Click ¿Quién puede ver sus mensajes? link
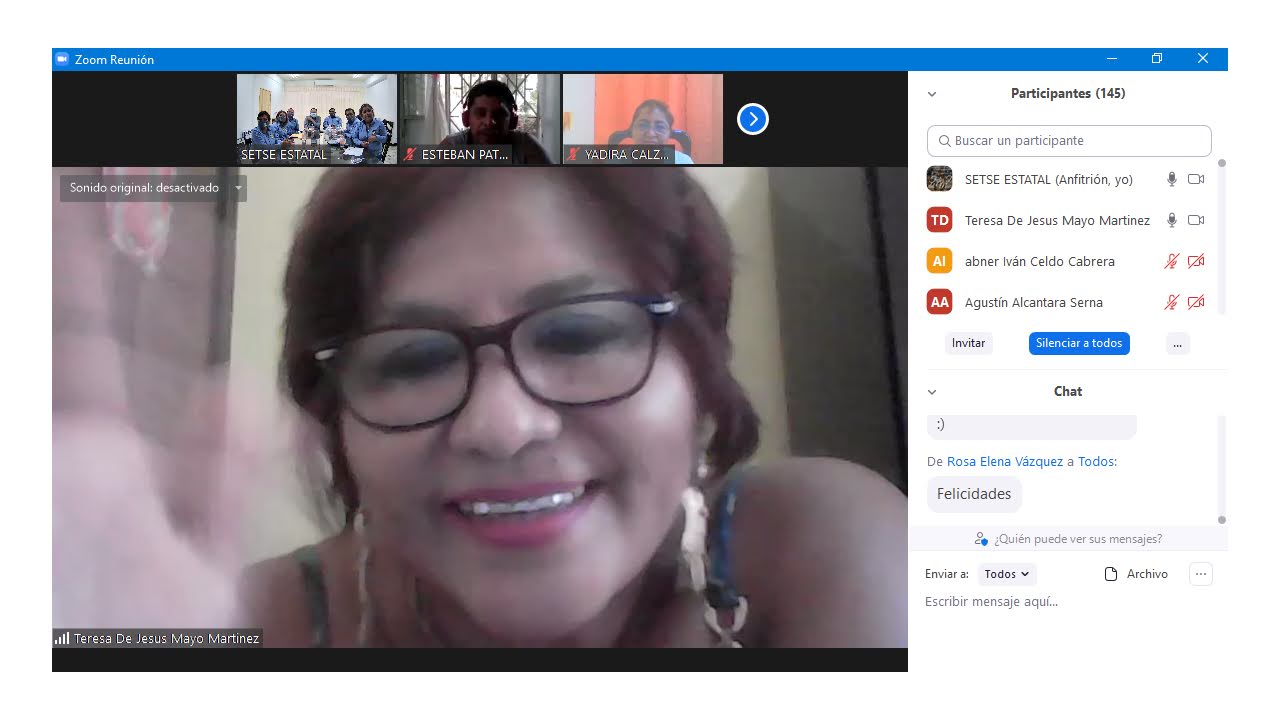This screenshot has width=1280, height=720. (1078, 539)
